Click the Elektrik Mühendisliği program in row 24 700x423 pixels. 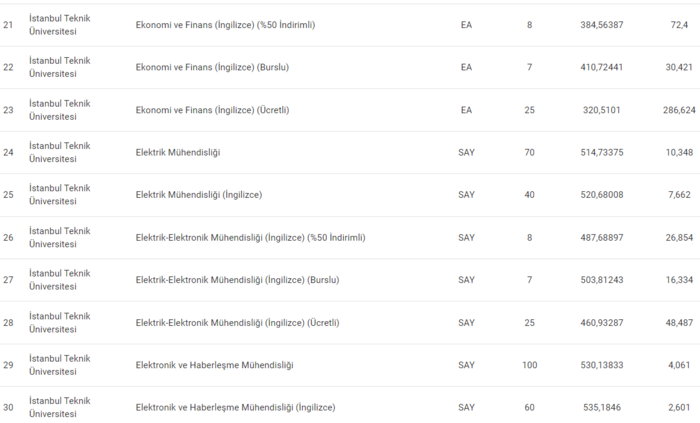(x=178, y=152)
